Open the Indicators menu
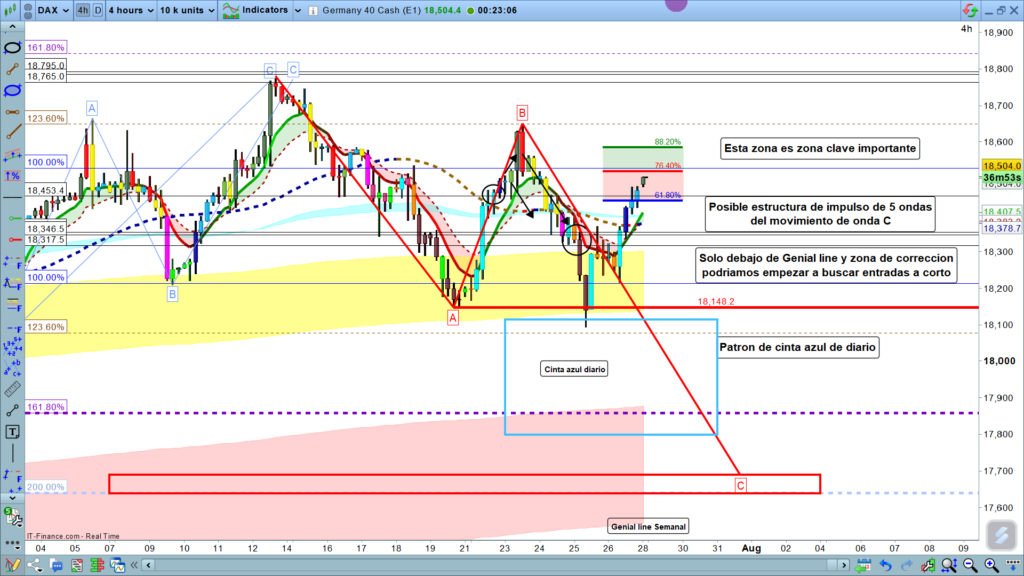 tap(256, 11)
